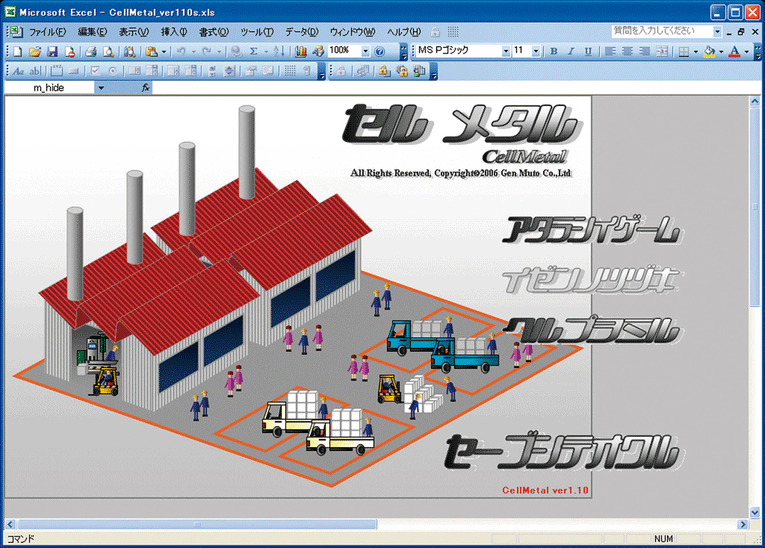Click the yellow fill color paint bucket
Image resolution: width=765 pixels, height=548 pixels.
click(709, 51)
